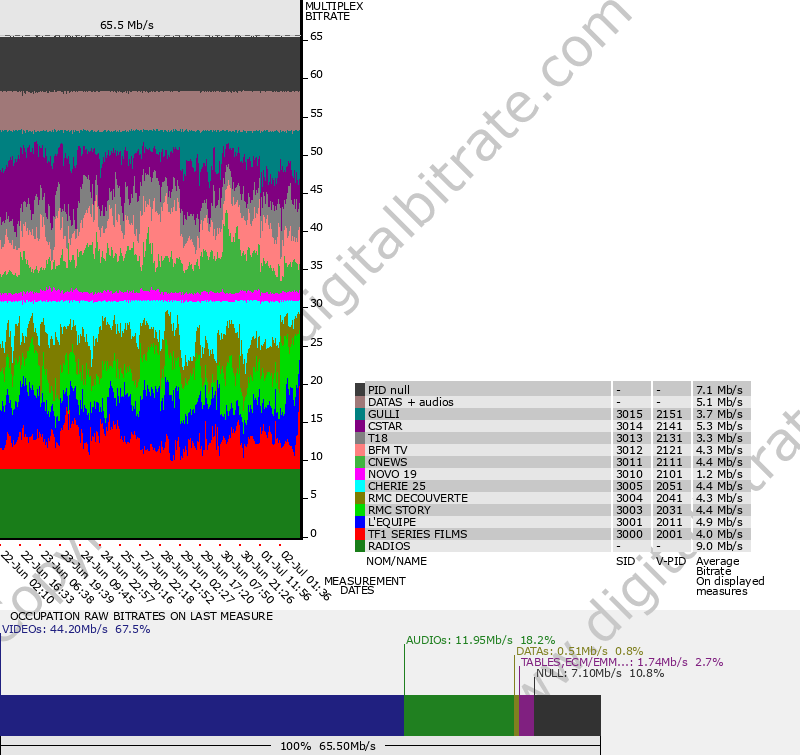Select the 'RMC STORY' channel name
The height and width of the screenshot is (755, 800).
click(x=399, y=510)
